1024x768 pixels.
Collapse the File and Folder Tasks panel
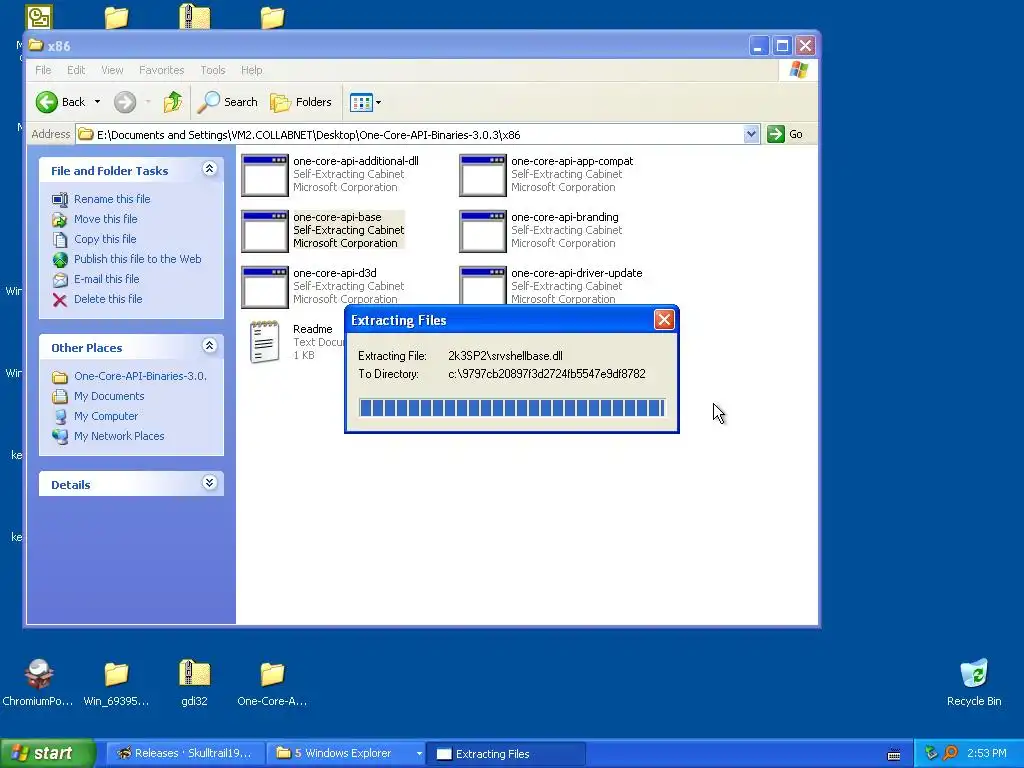point(209,169)
